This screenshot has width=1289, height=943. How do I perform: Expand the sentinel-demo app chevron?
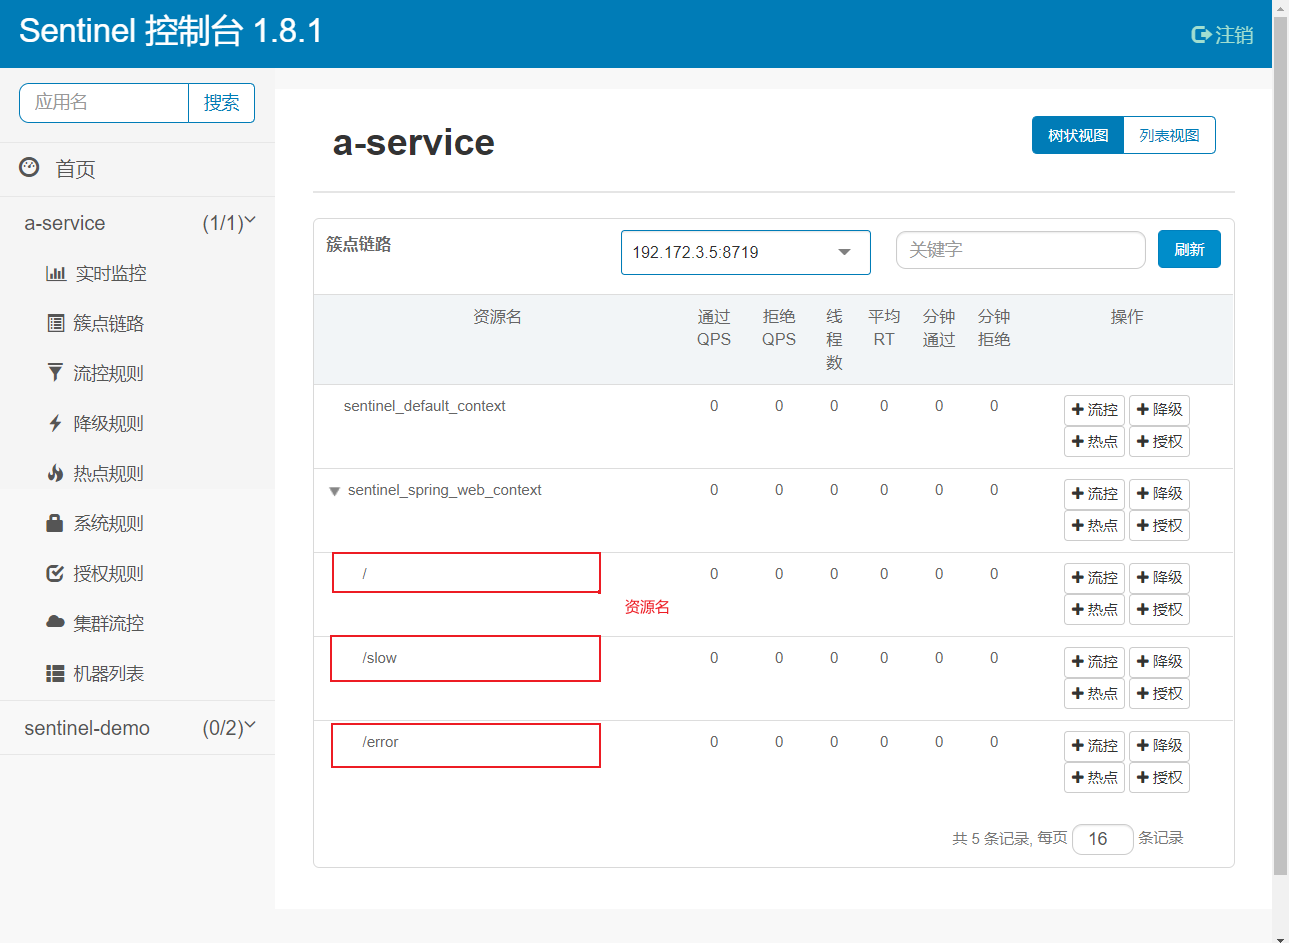pyautogui.click(x=250, y=726)
